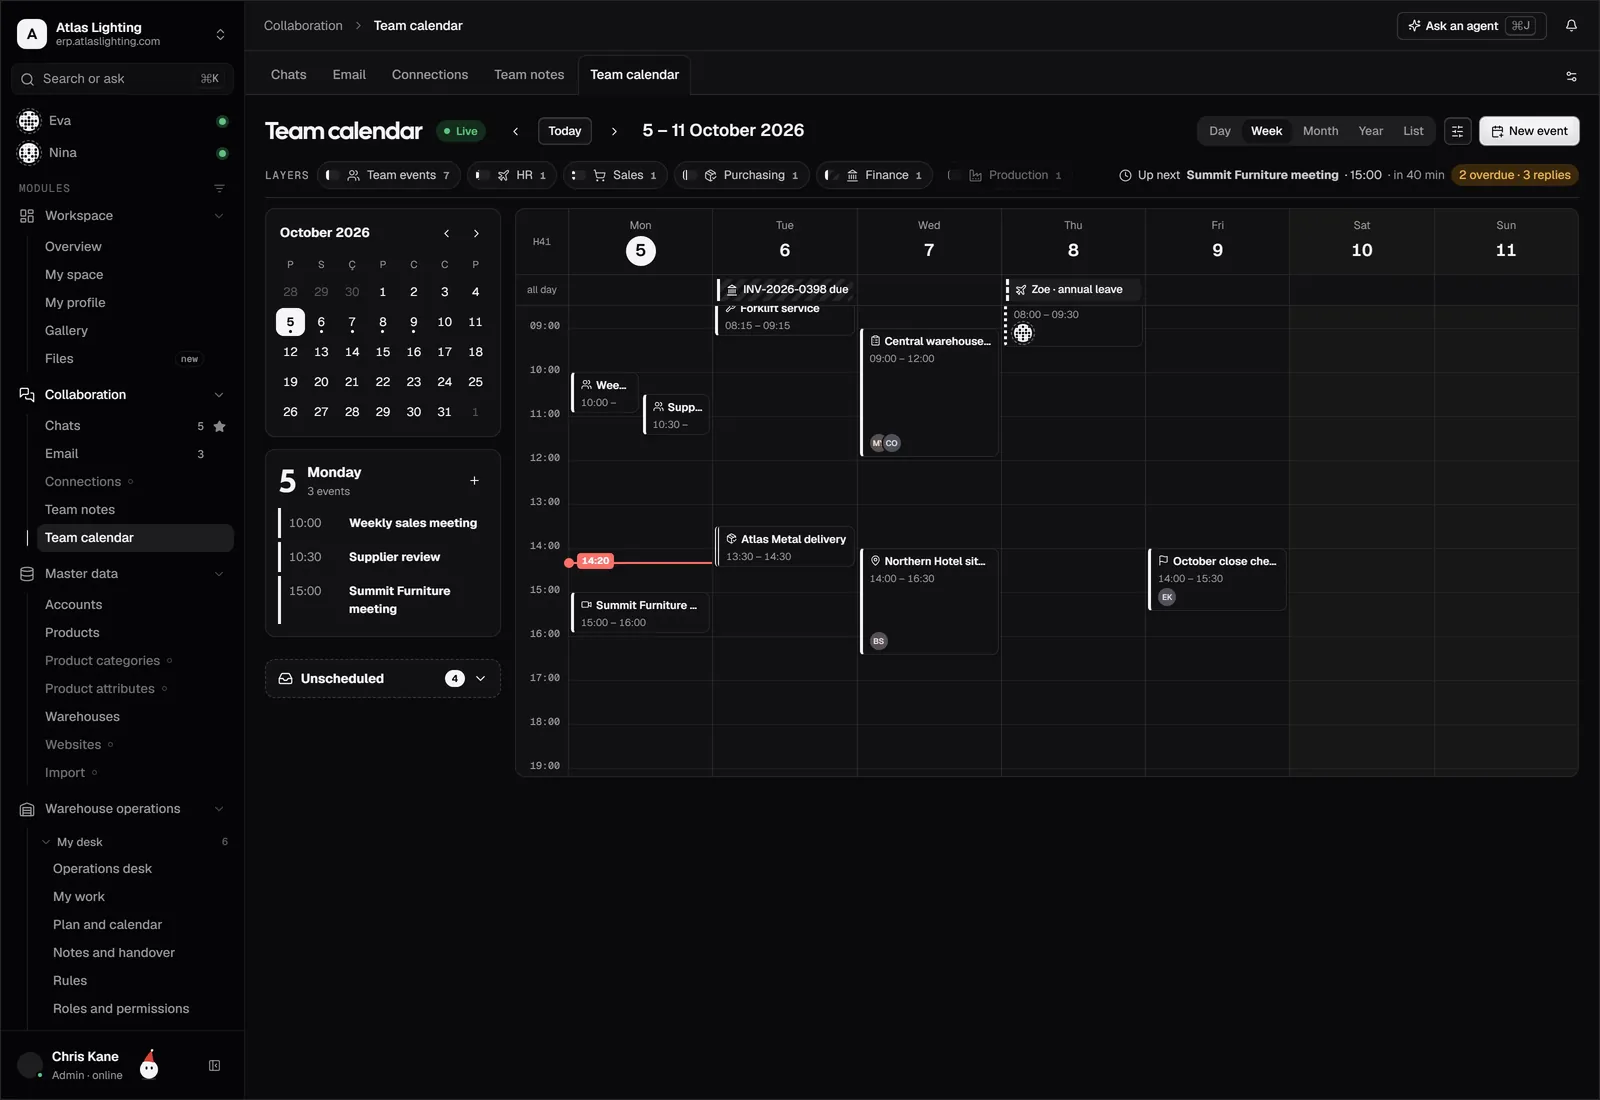Go to next week arrow
This screenshot has height=1100, width=1600.
(x=614, y=131)
